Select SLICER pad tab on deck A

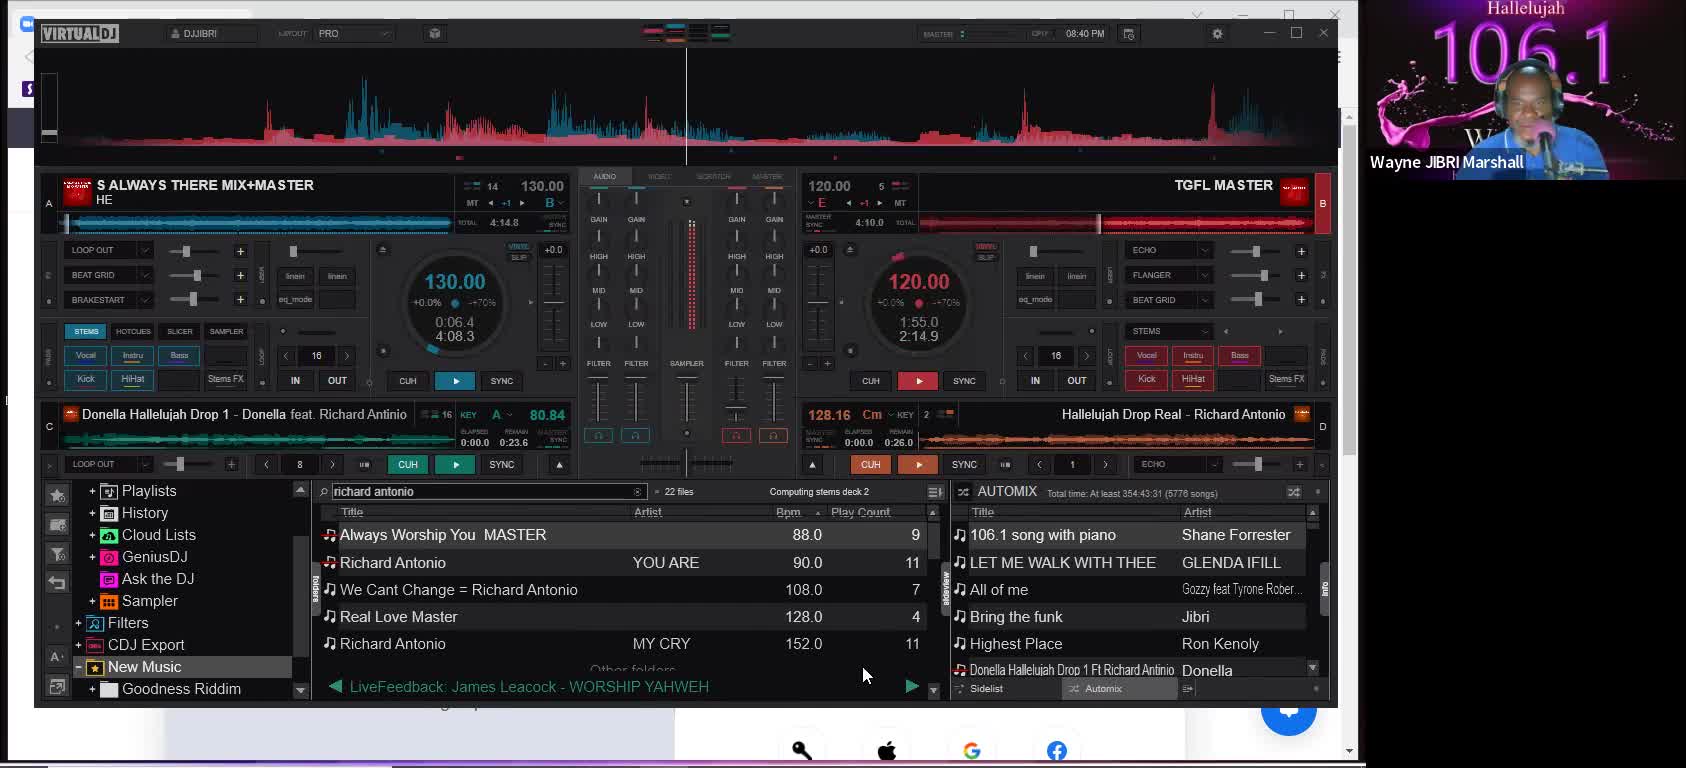180,331
